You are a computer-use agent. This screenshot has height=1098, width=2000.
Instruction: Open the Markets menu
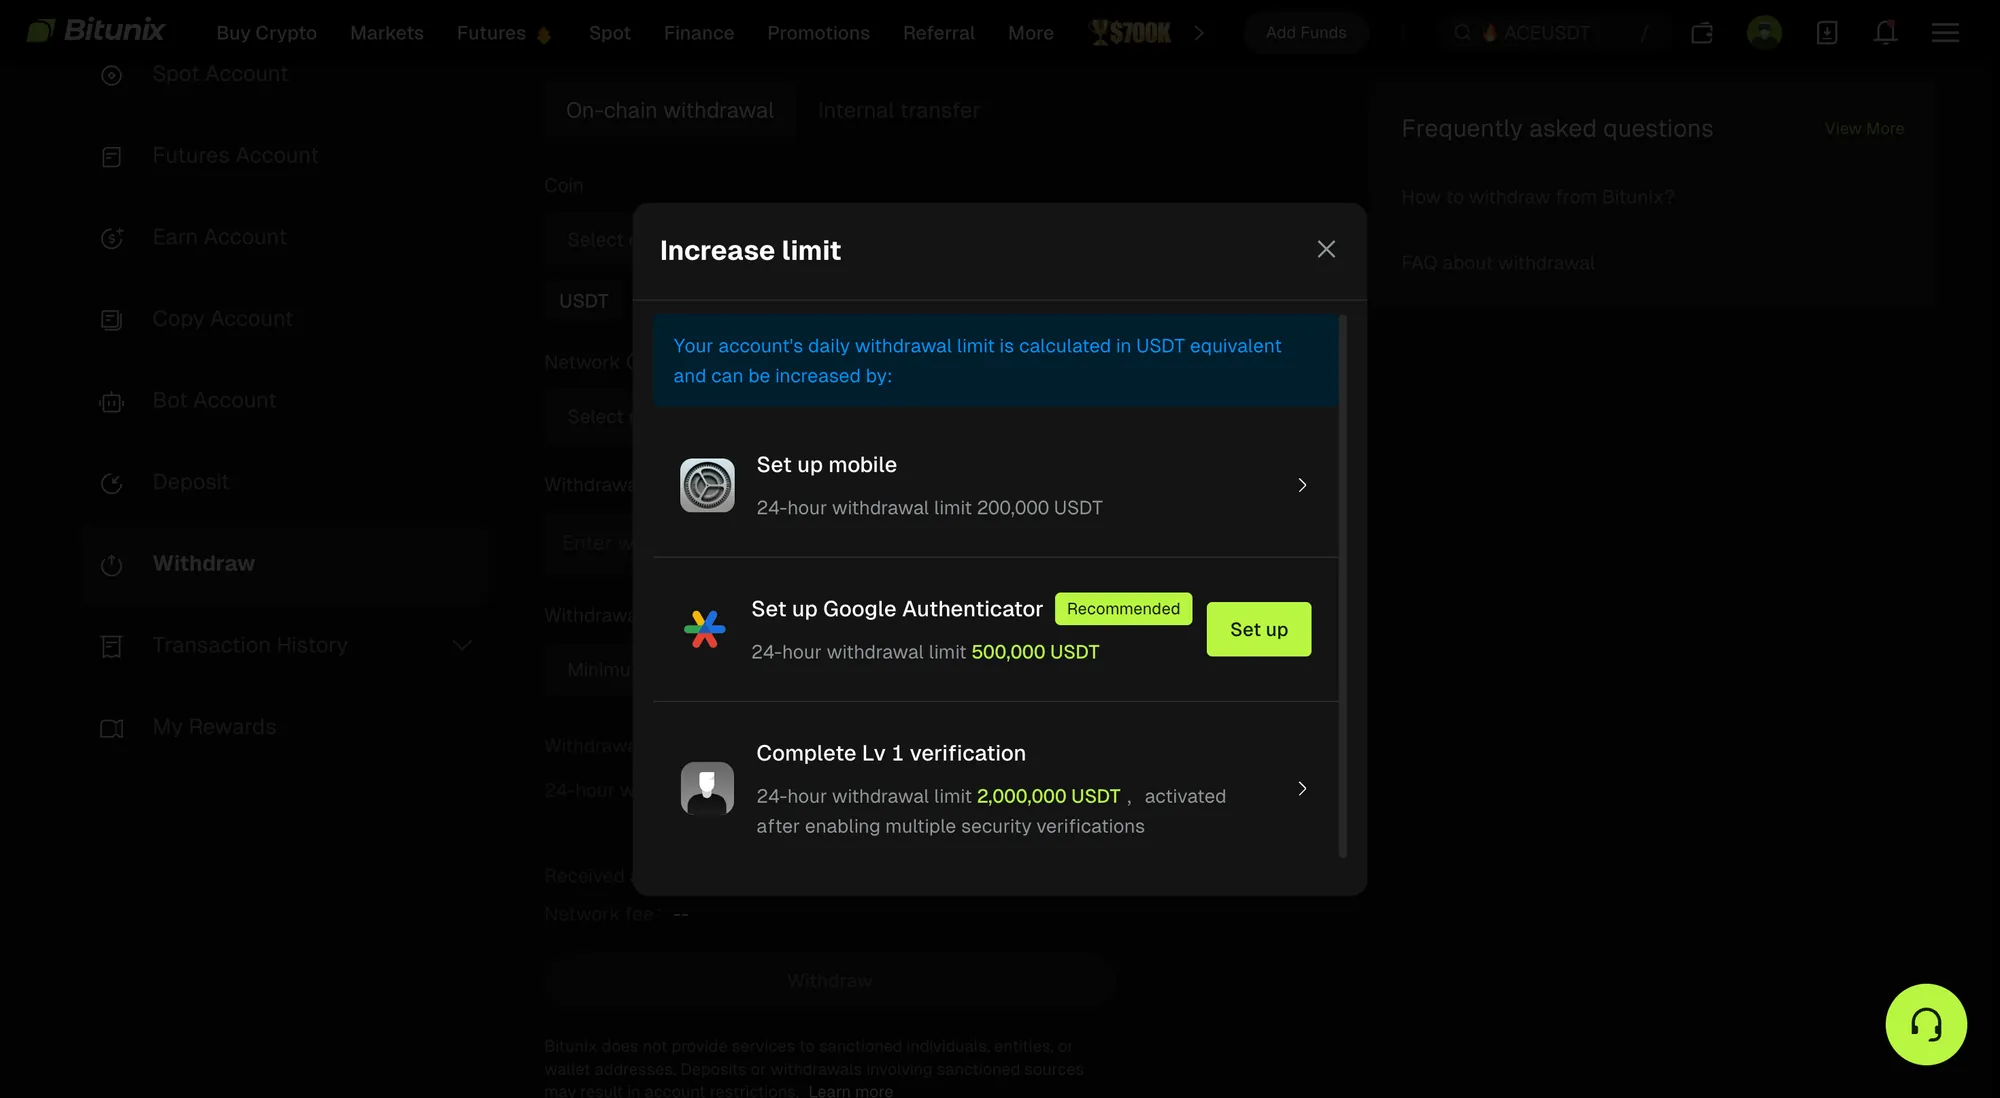point(387,33)
